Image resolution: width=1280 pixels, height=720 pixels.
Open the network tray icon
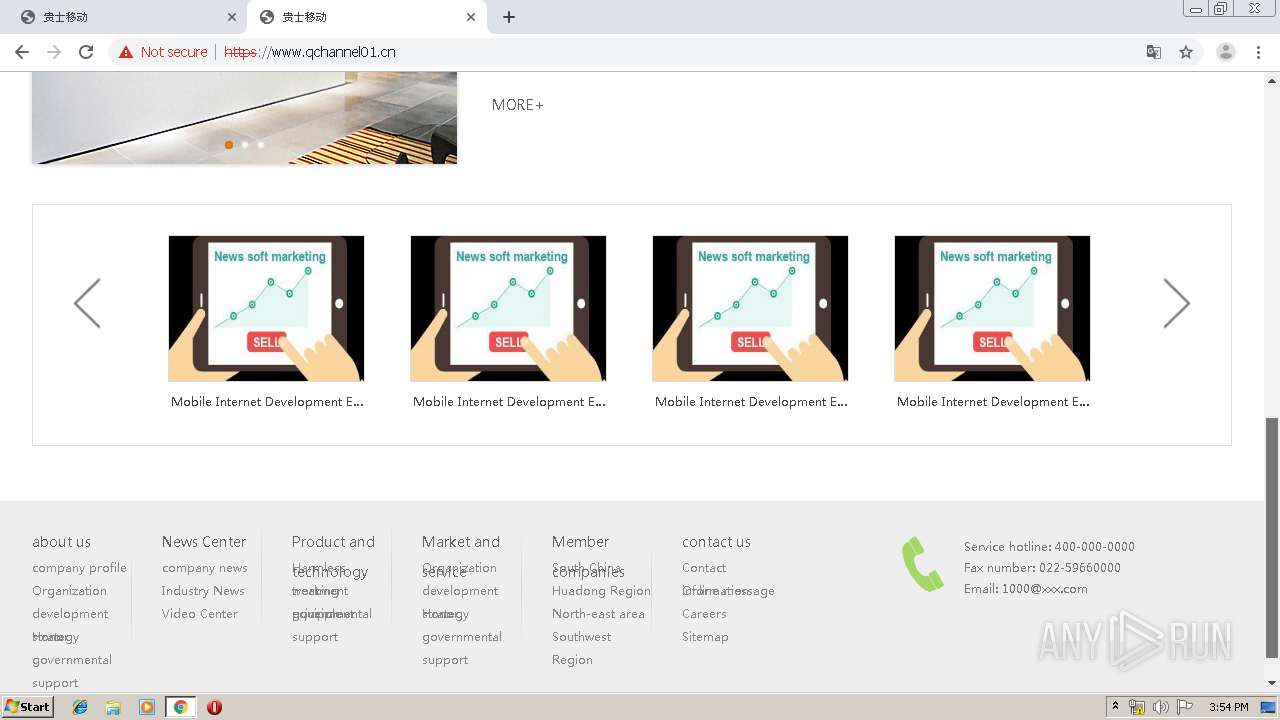(x=1137, y=707)
